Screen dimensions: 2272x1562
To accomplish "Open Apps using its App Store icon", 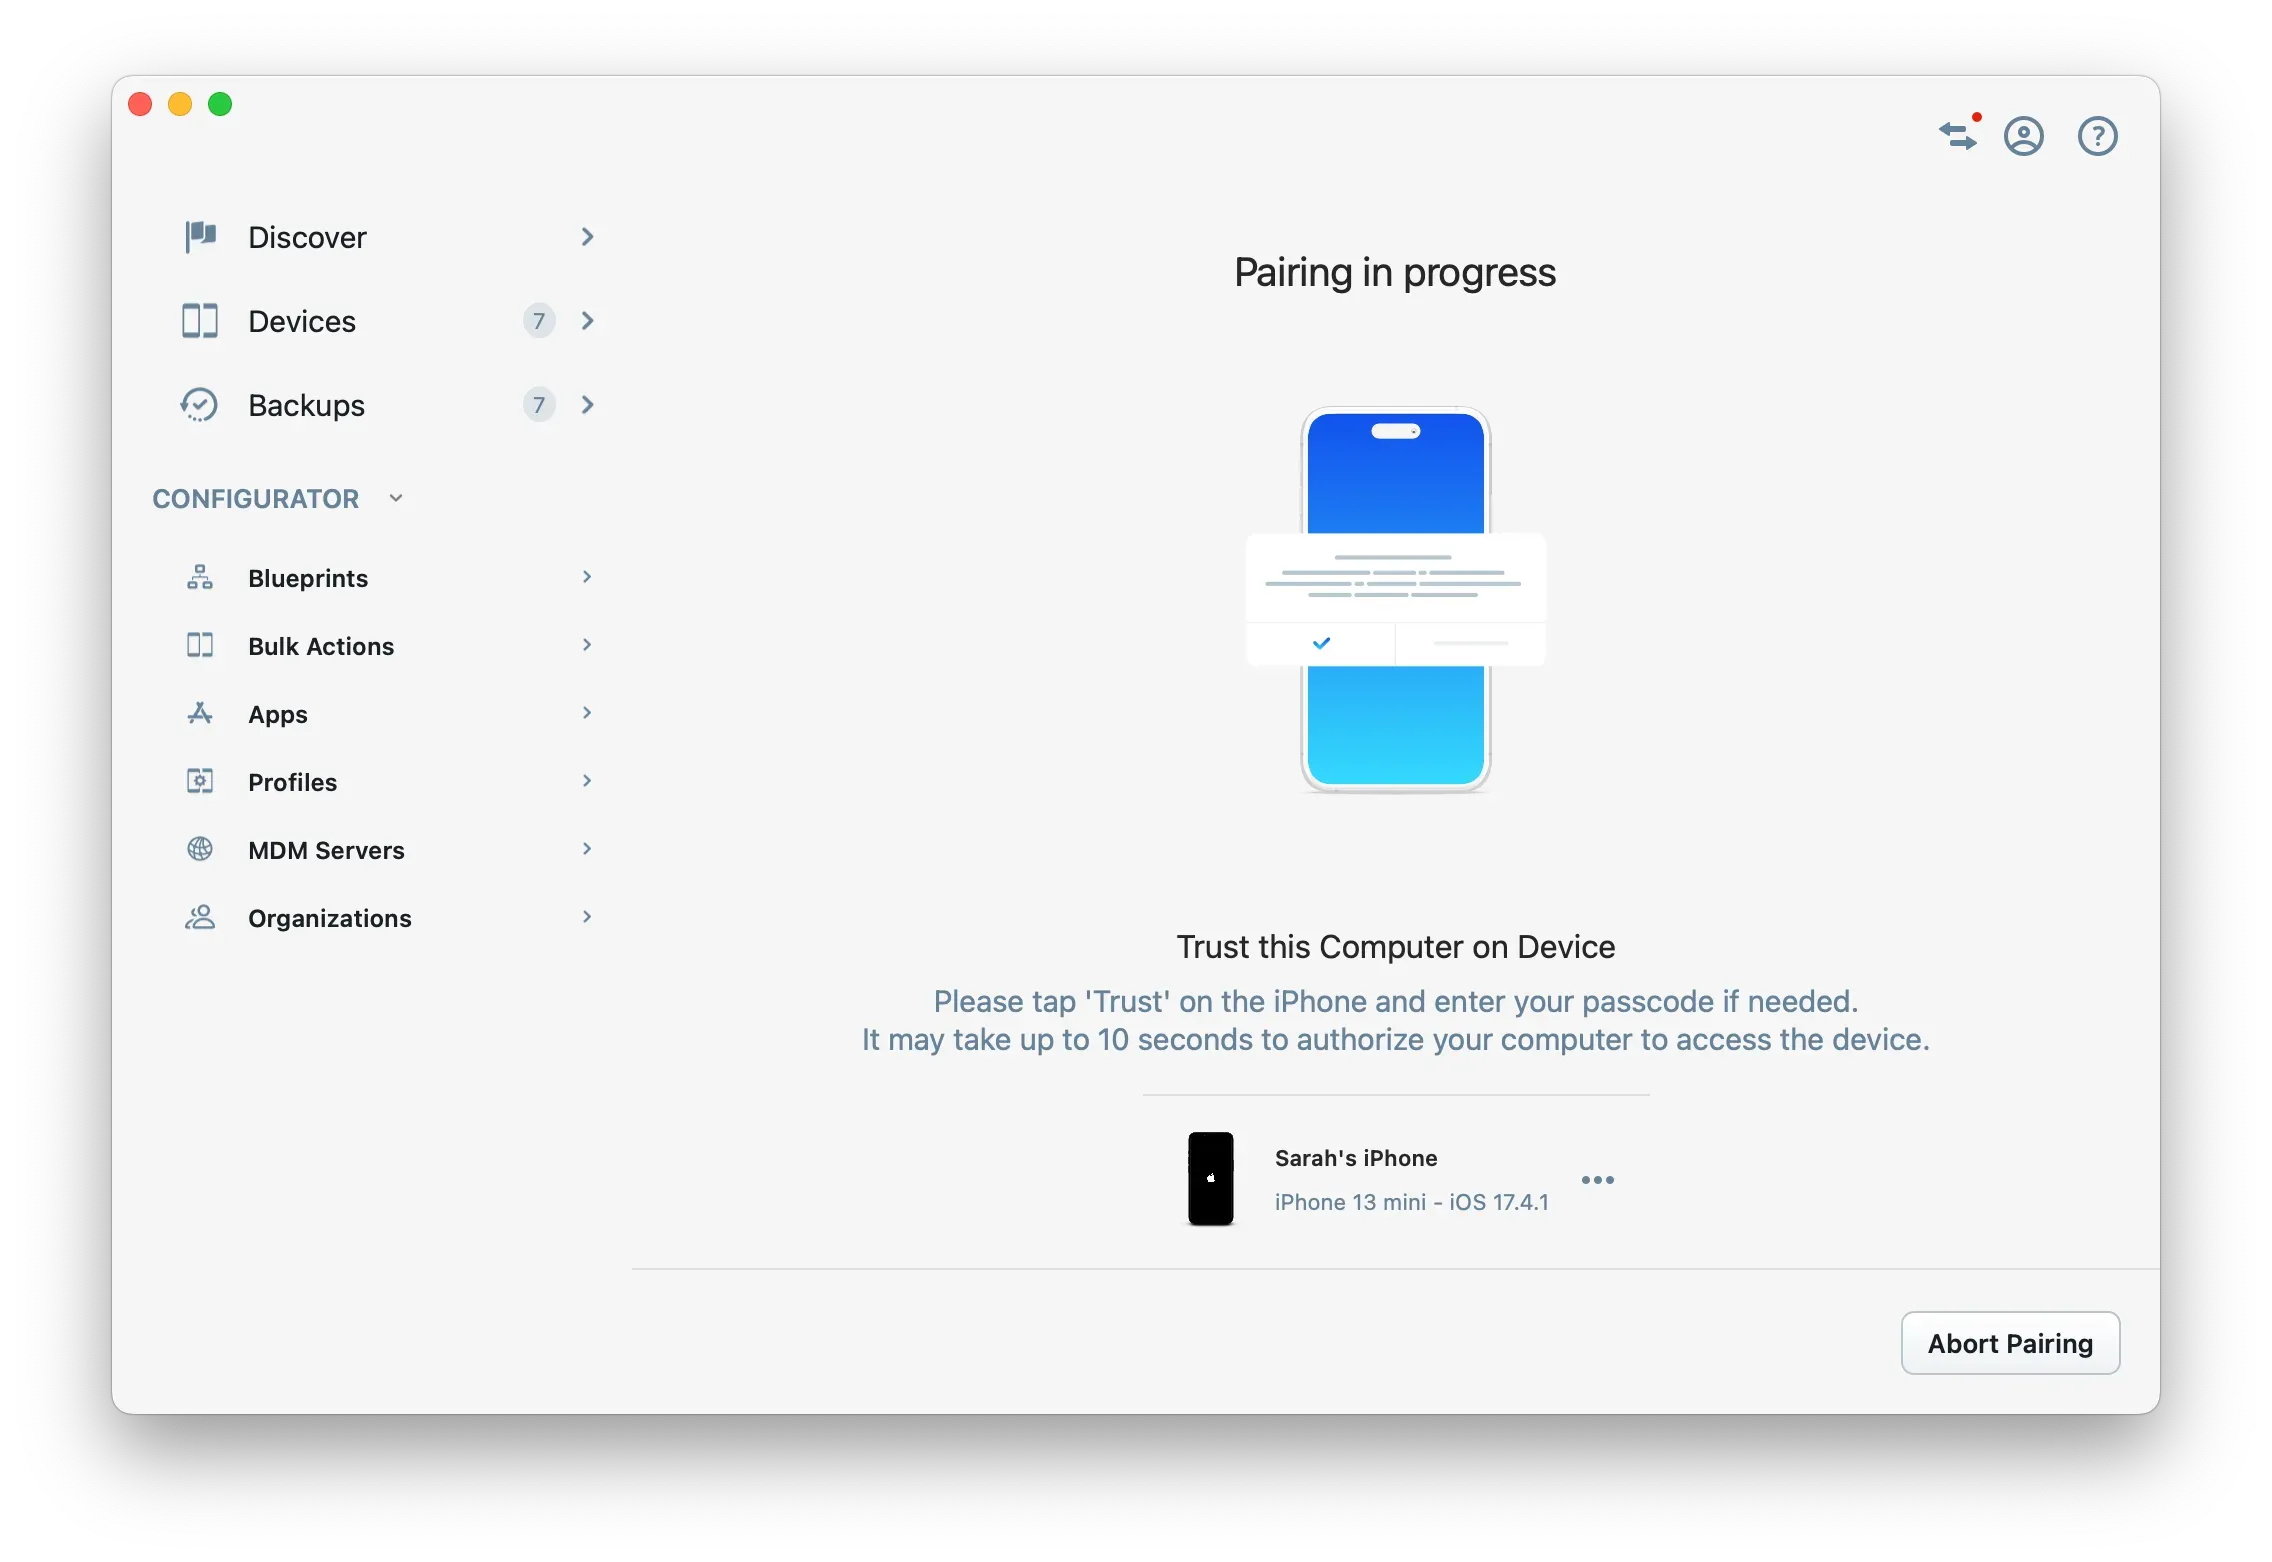I will tap(200, 713).
